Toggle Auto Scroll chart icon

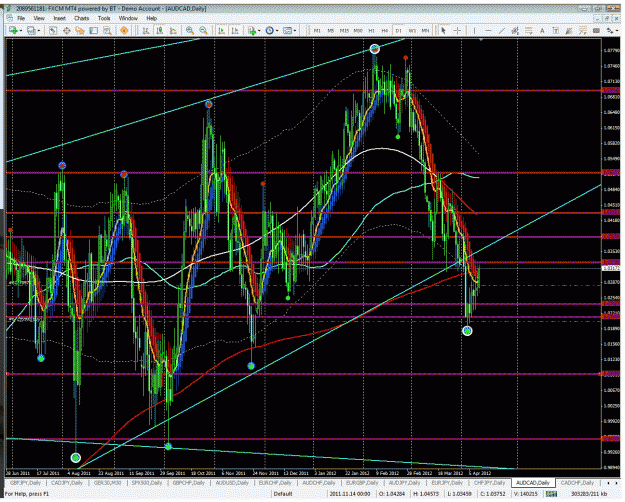click(222, 31)
